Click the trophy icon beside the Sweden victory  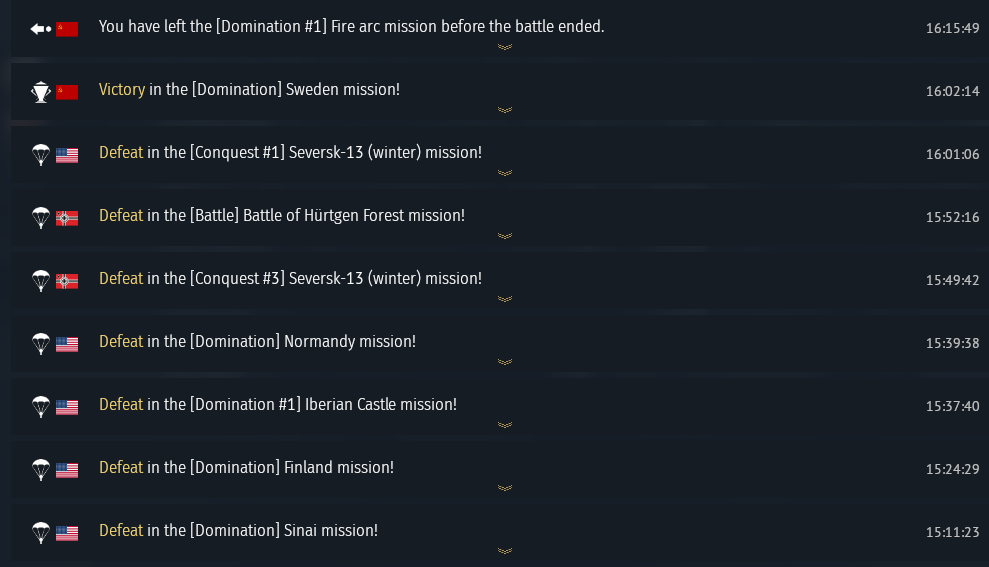40,92
